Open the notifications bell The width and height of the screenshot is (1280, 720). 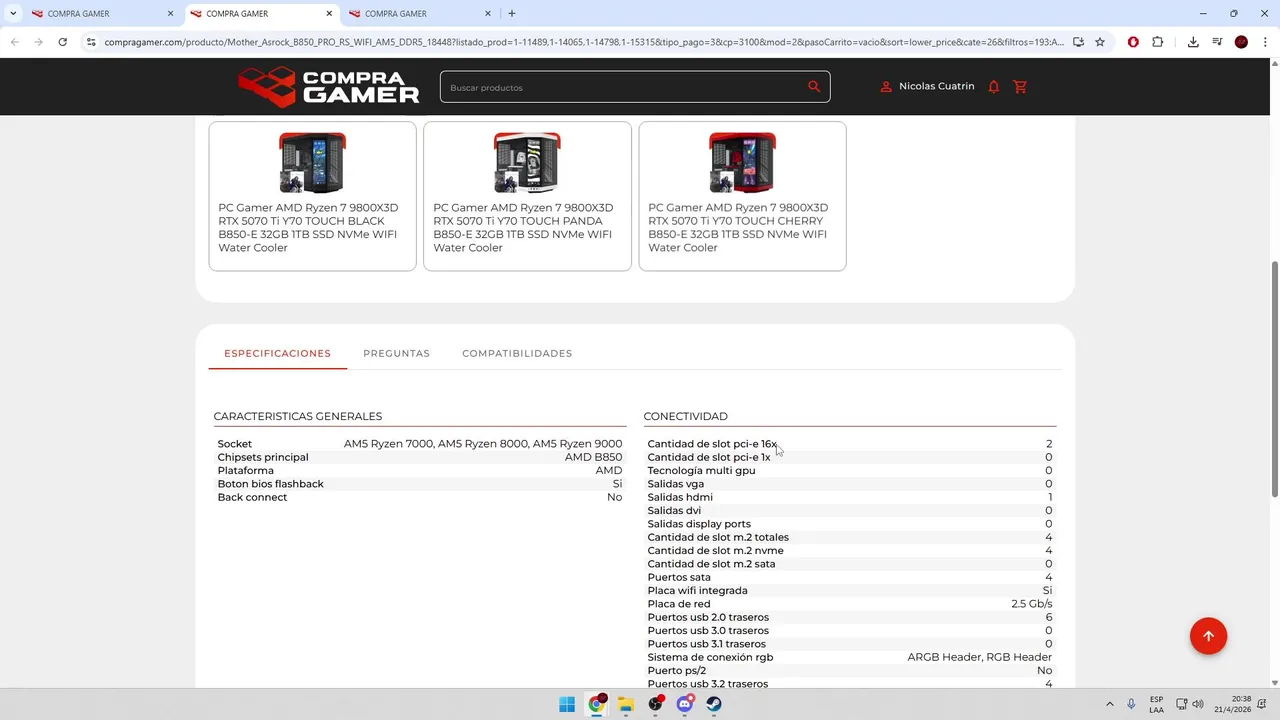coord(993,87)
